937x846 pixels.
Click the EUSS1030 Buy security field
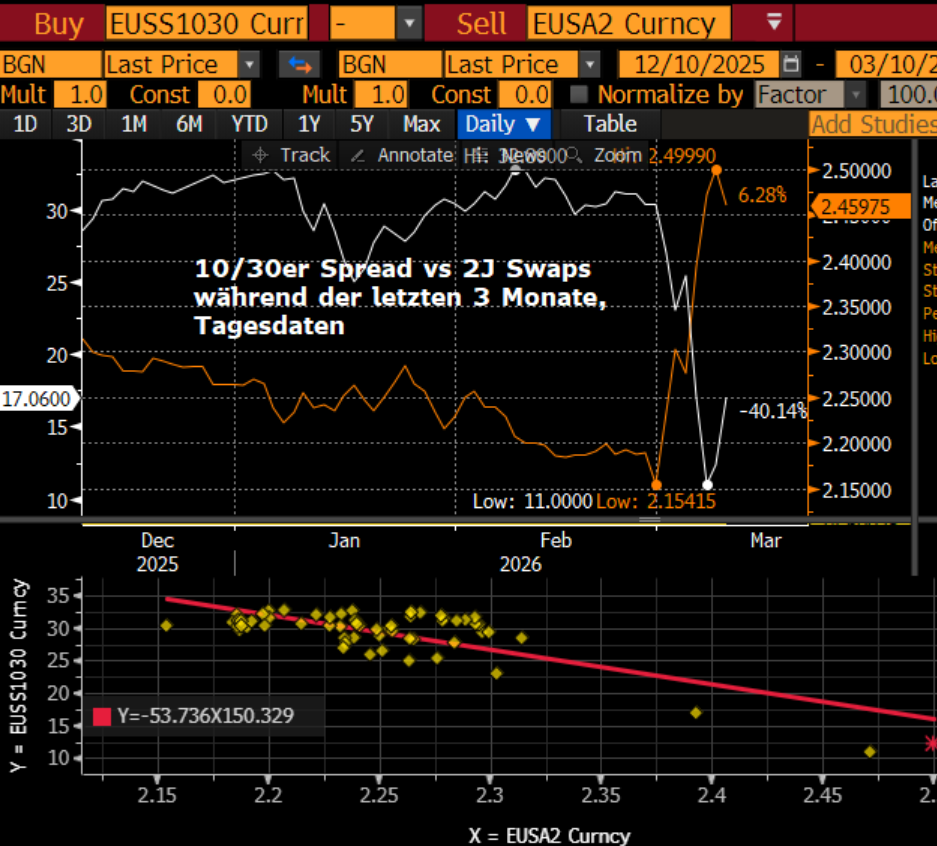coord(206,22)
